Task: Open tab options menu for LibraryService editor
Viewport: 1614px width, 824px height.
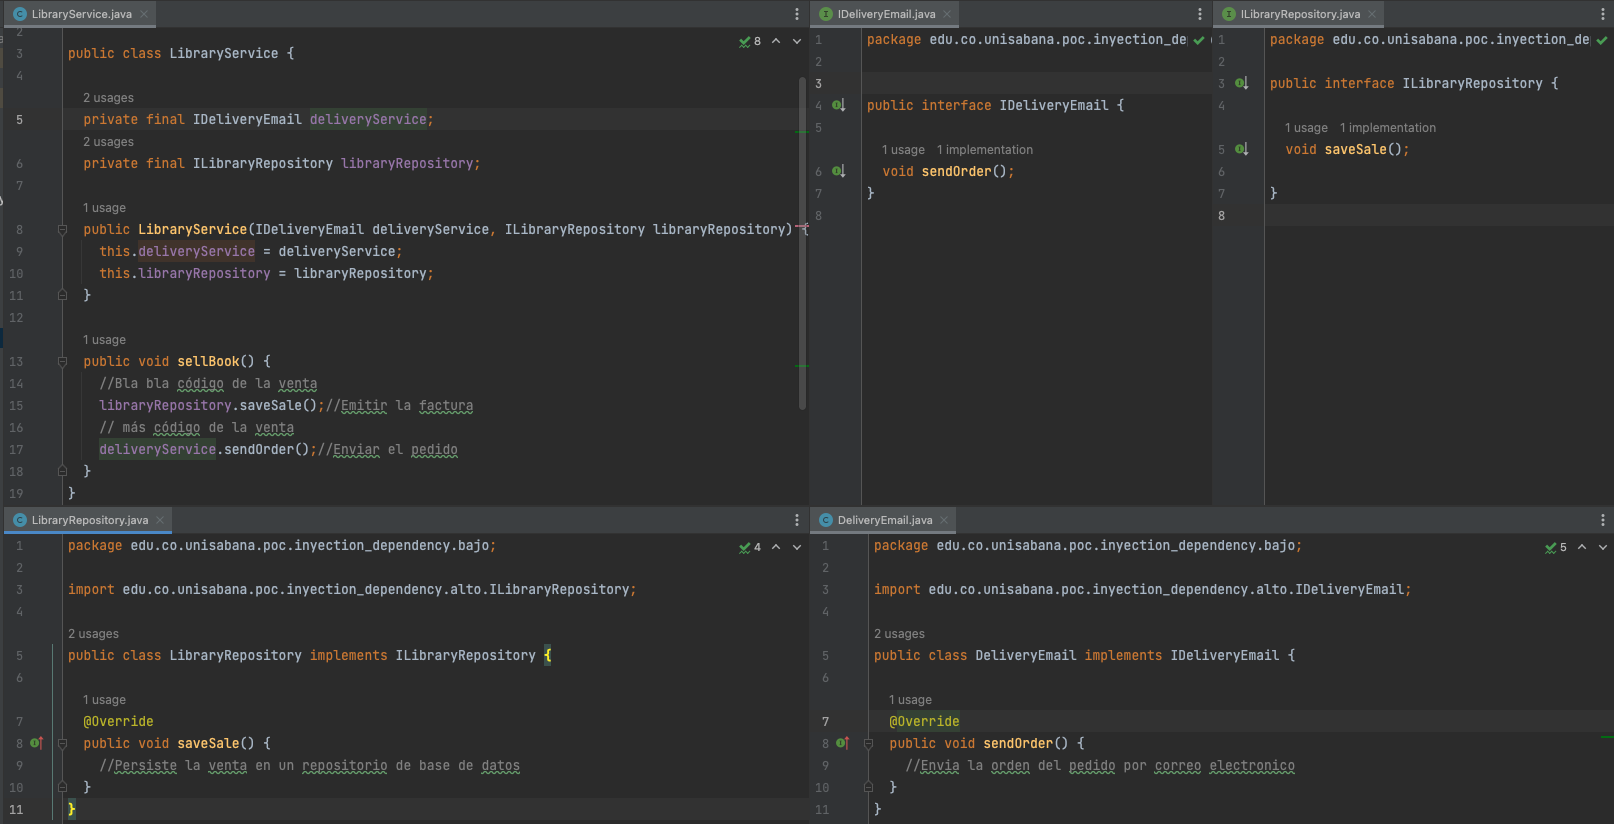Action: tap(797, 14)
